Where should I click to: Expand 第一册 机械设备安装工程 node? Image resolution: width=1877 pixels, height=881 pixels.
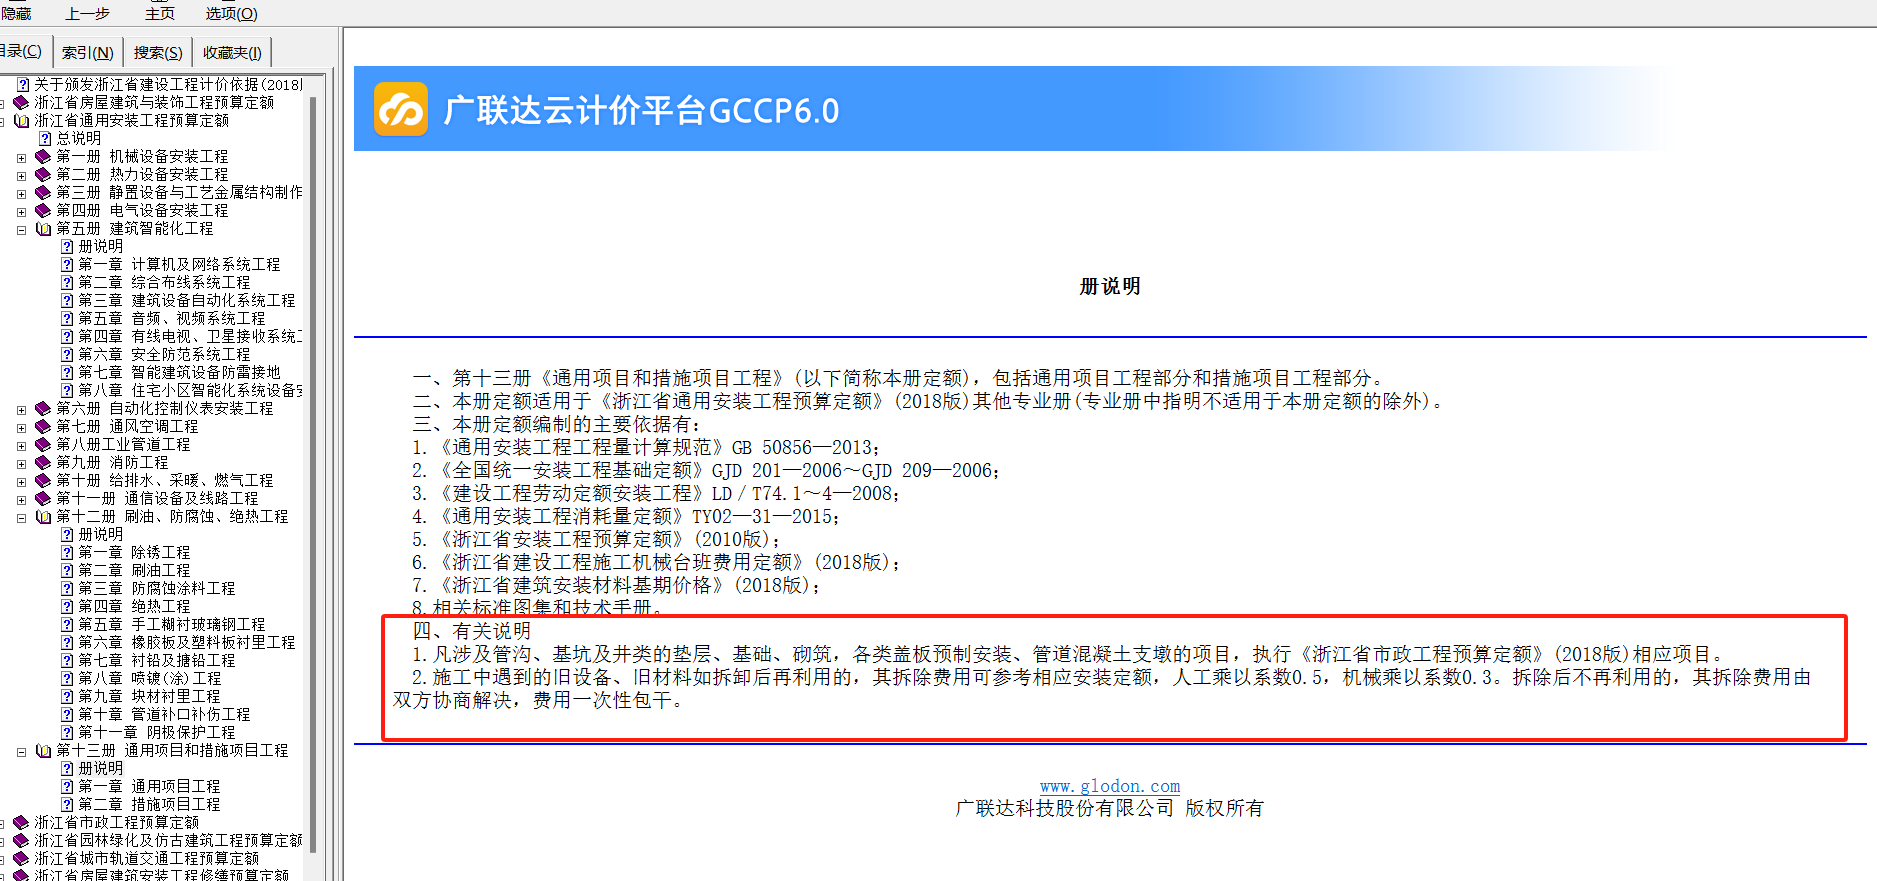[x=21, y=157]
